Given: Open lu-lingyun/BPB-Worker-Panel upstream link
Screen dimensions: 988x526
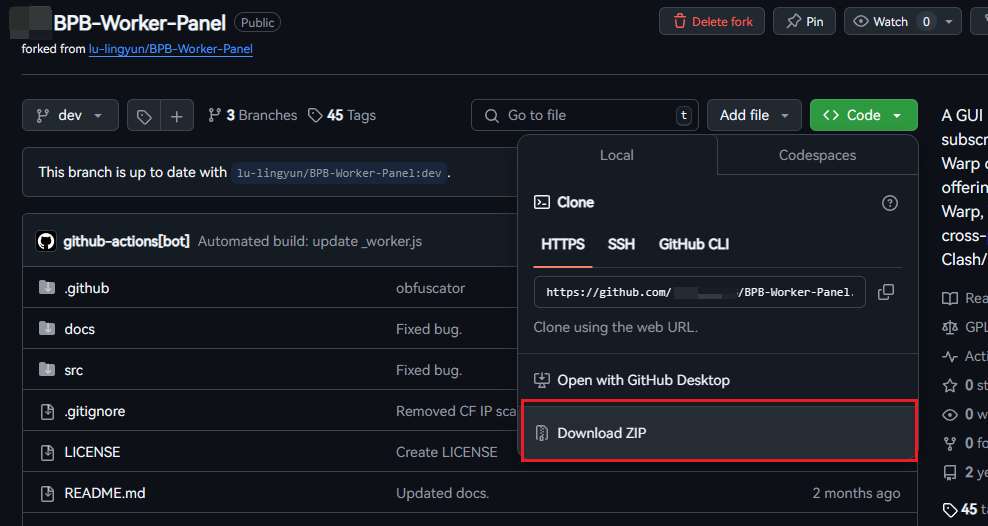Looking at the screenshot, I should coord(171,49).
